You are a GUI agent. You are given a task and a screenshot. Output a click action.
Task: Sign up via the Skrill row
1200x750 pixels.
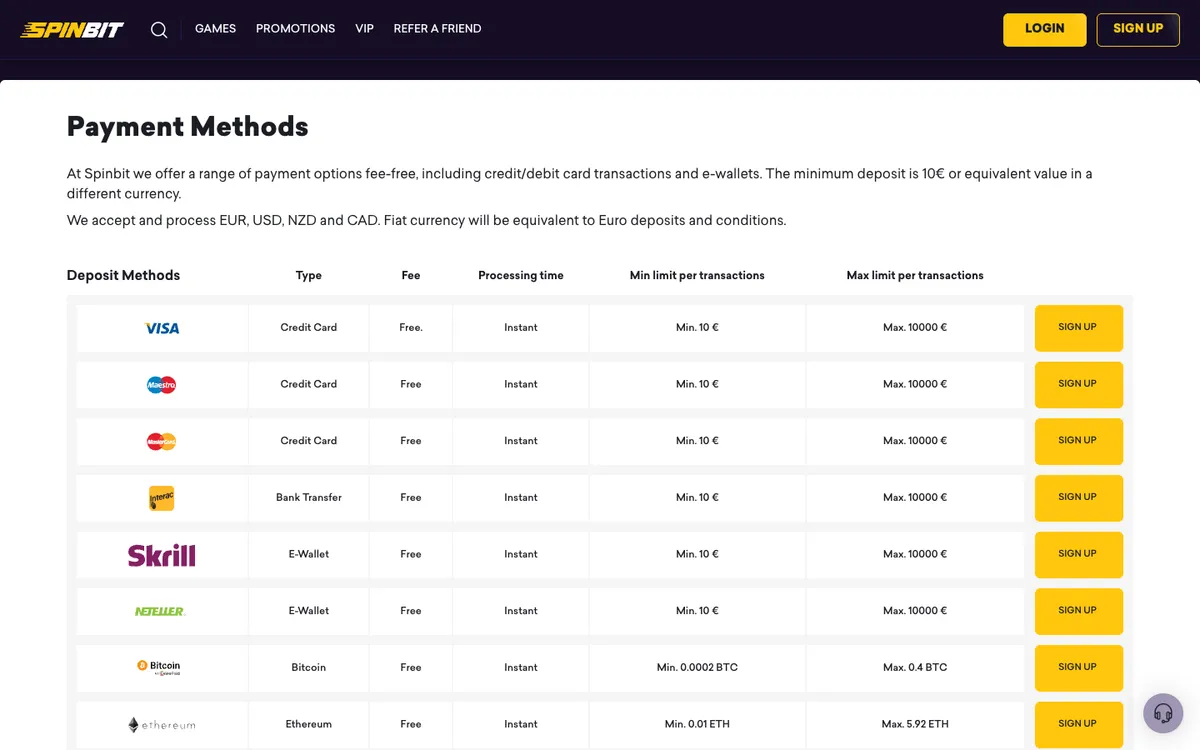pyautogui.click(x=1078, y=554)
